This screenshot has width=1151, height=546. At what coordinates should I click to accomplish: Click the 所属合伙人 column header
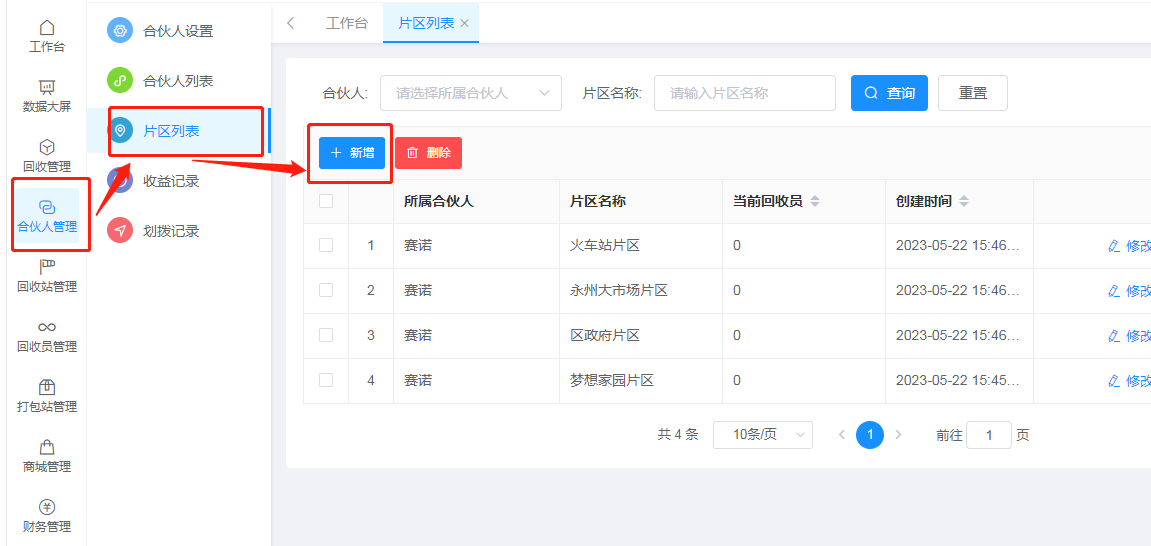coord(439,201)
